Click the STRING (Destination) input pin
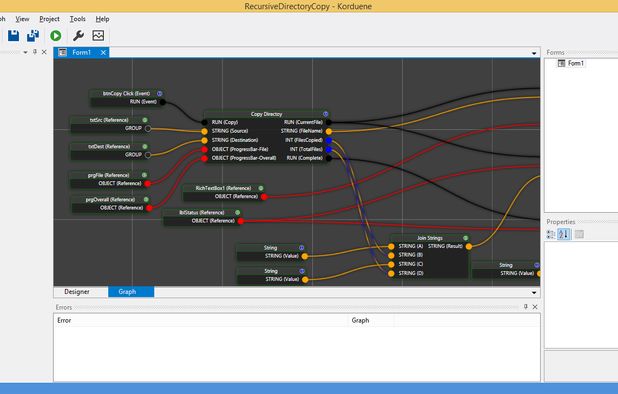The image size is (618, 394). tap(204, 140)
